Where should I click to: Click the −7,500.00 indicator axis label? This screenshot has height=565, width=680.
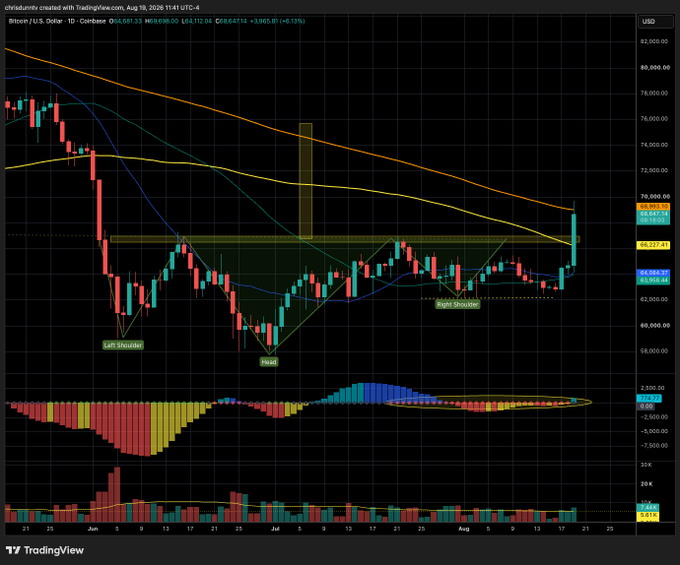point(653,446)
